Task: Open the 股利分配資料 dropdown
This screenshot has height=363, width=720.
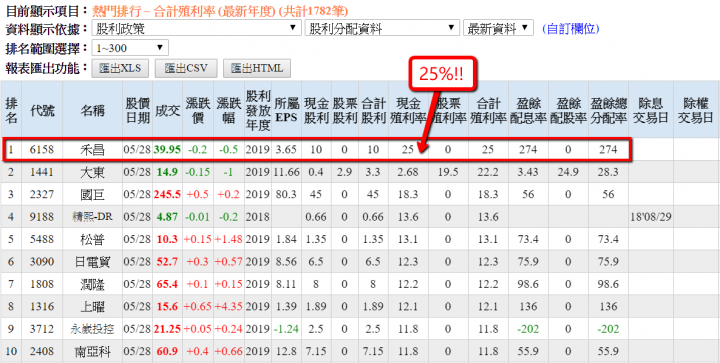Action: [382, 28]
